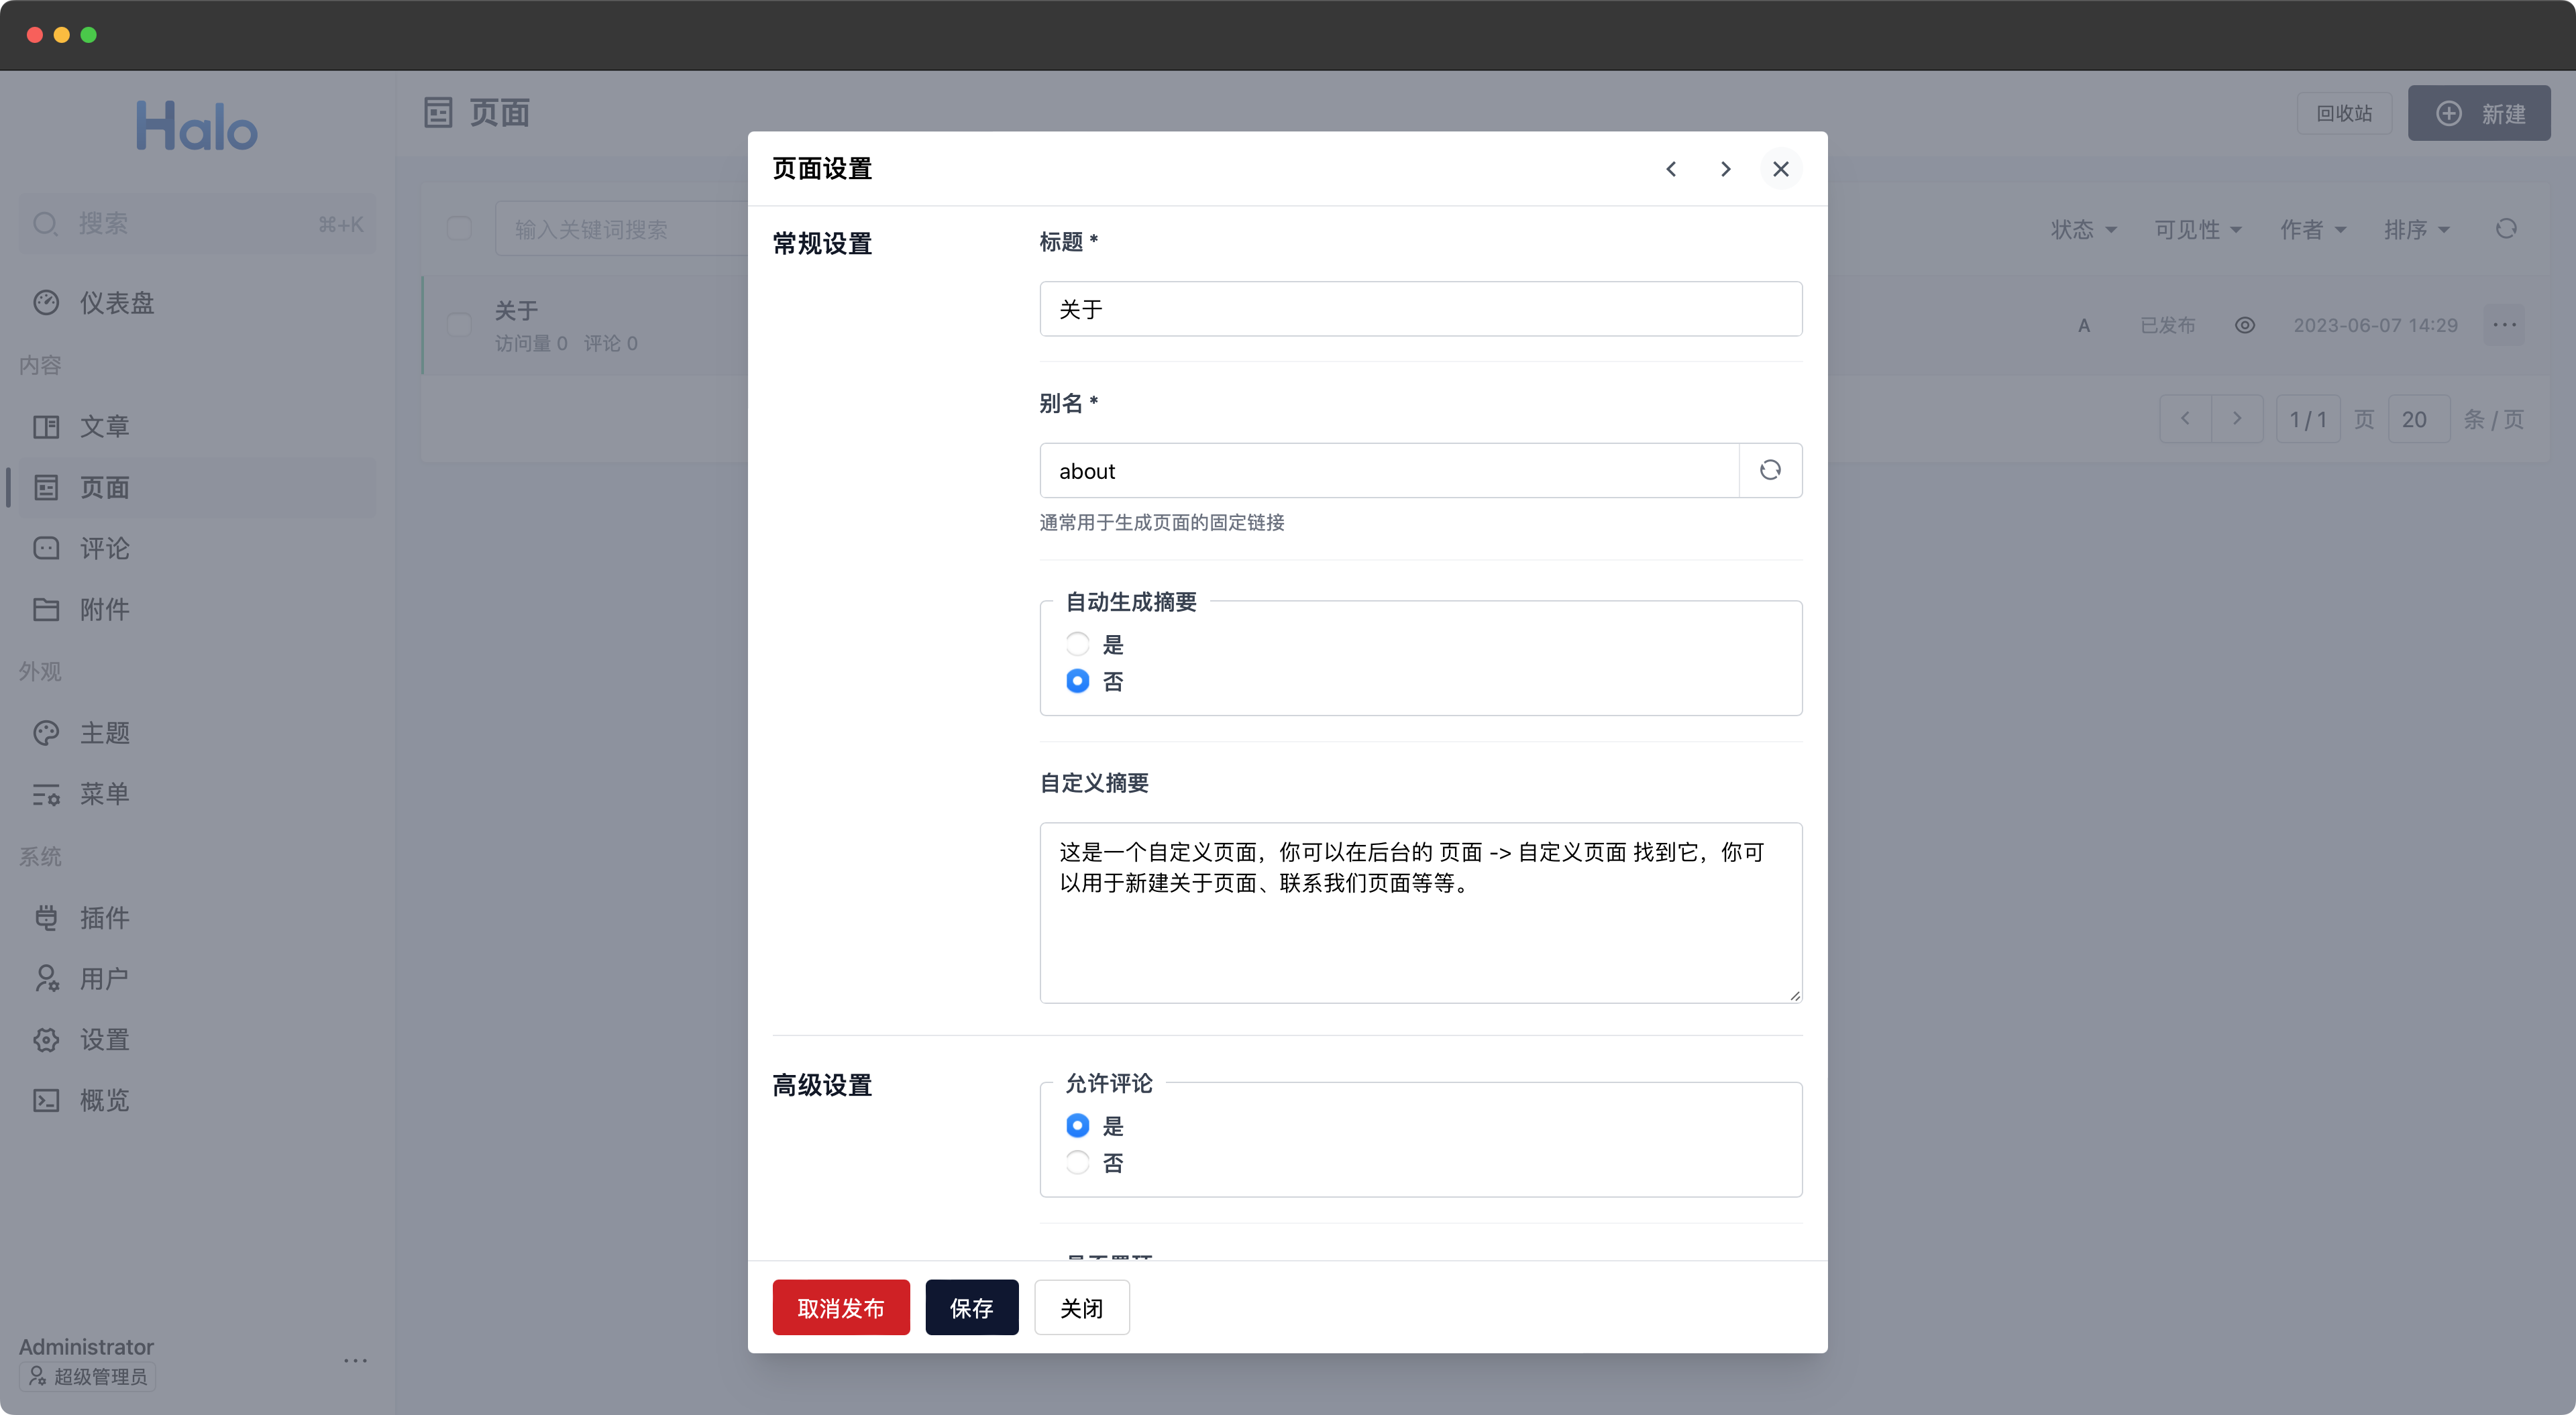This screenshot has width=2576, height=1415.
Task: Click the 自定义摘要 textarea
Action: [x=1420, y=913]
